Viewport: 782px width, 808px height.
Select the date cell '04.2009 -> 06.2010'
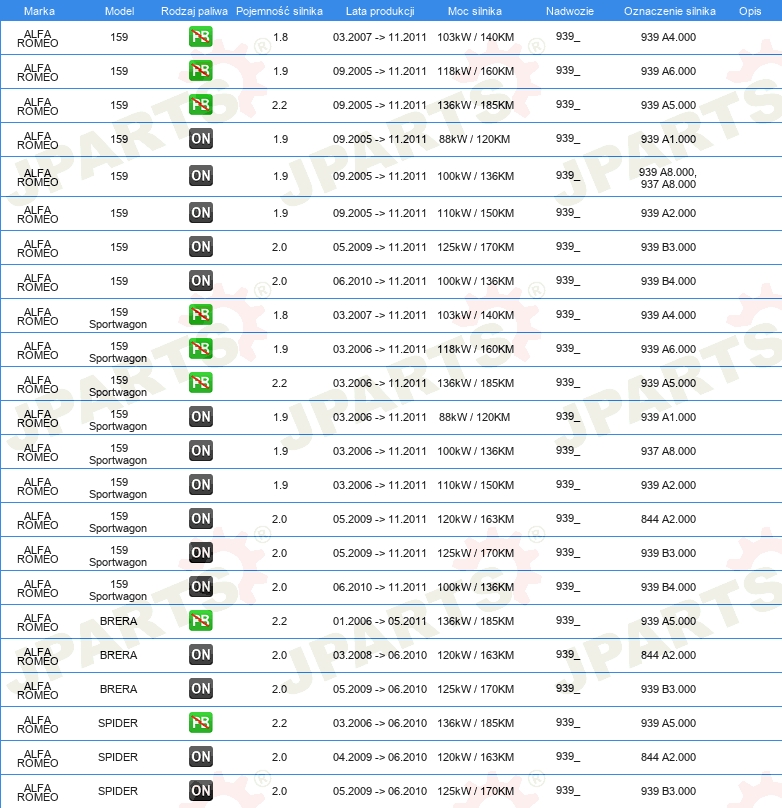tap(380, 757)
